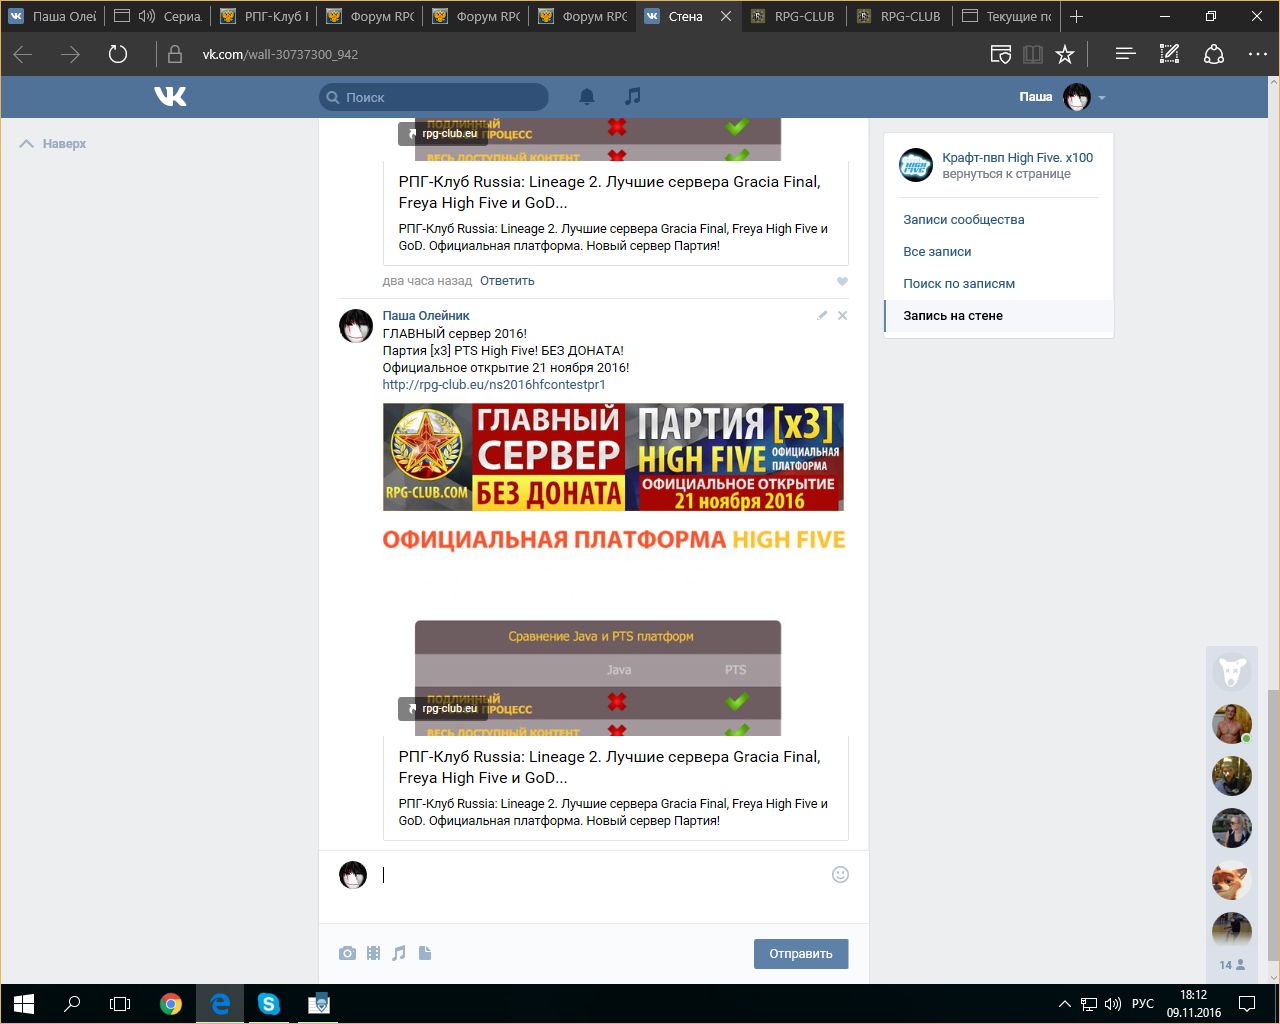Switch to the Текущие browser tab
This screenshot has height=1024, width=1280.
[x=1006, y=16]
